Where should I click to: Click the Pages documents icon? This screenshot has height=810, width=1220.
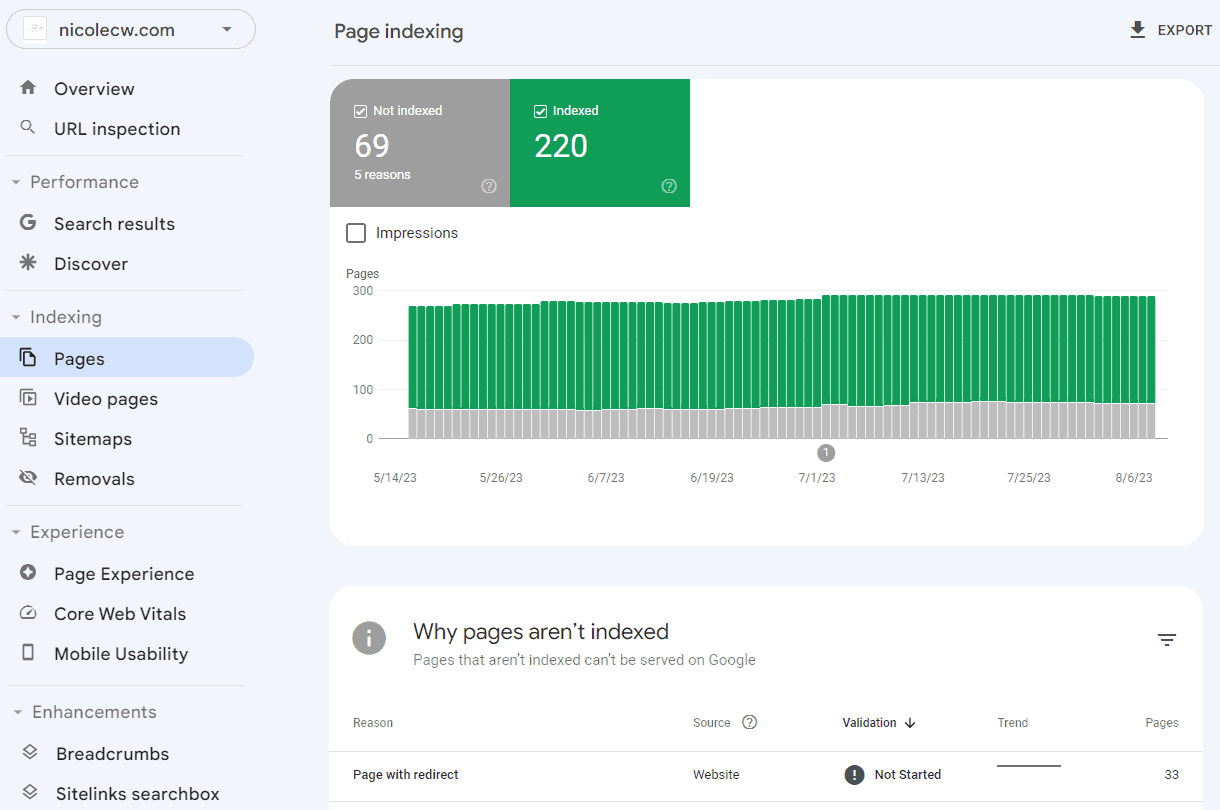pos(28,358)
